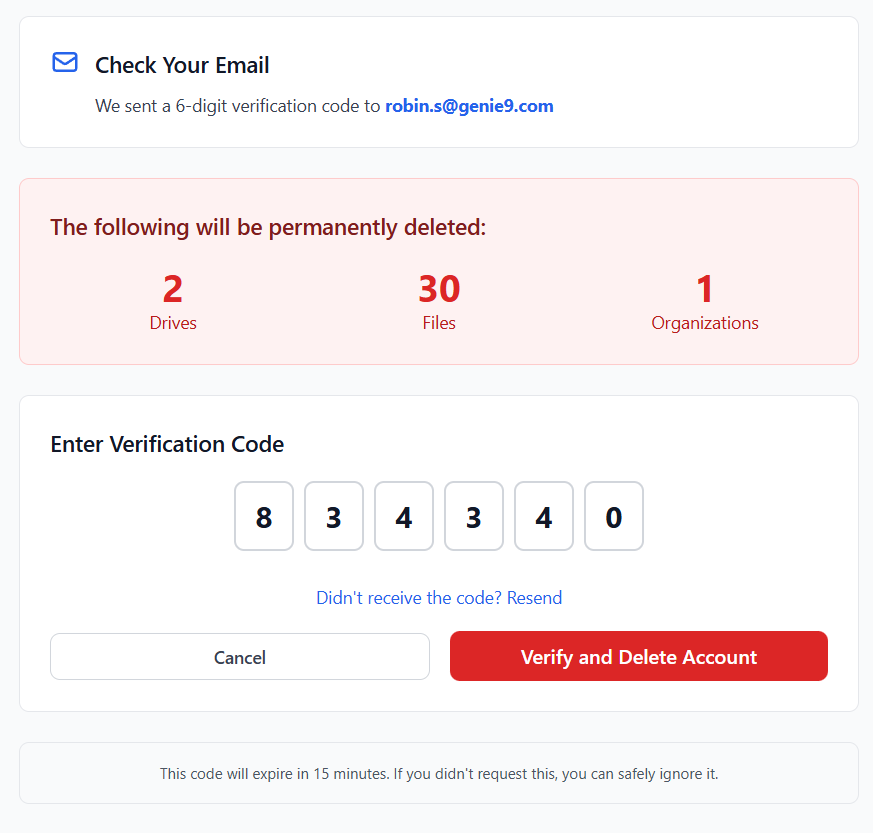This screenshot has width=873, height=833.
Task: Click the Files label text
Action: point(439,323)
